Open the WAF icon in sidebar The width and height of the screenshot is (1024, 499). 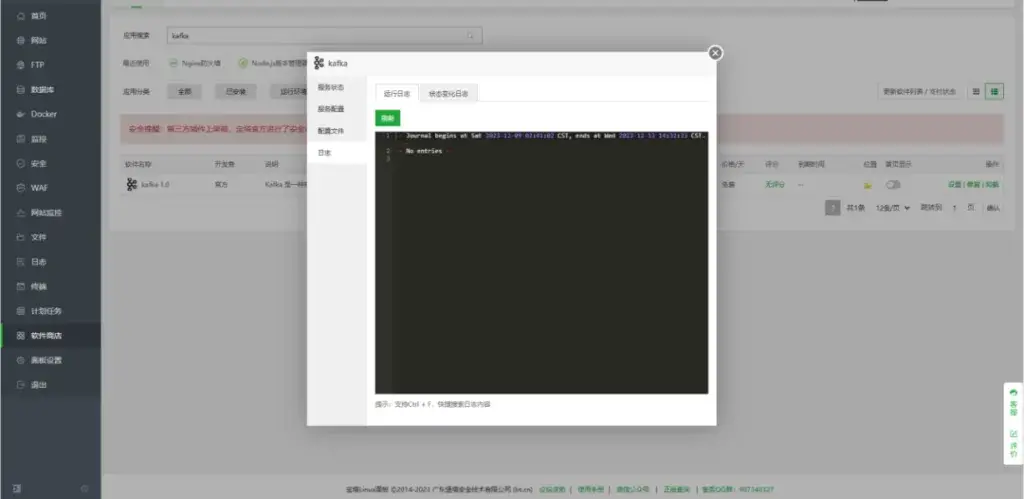[20, 188]
